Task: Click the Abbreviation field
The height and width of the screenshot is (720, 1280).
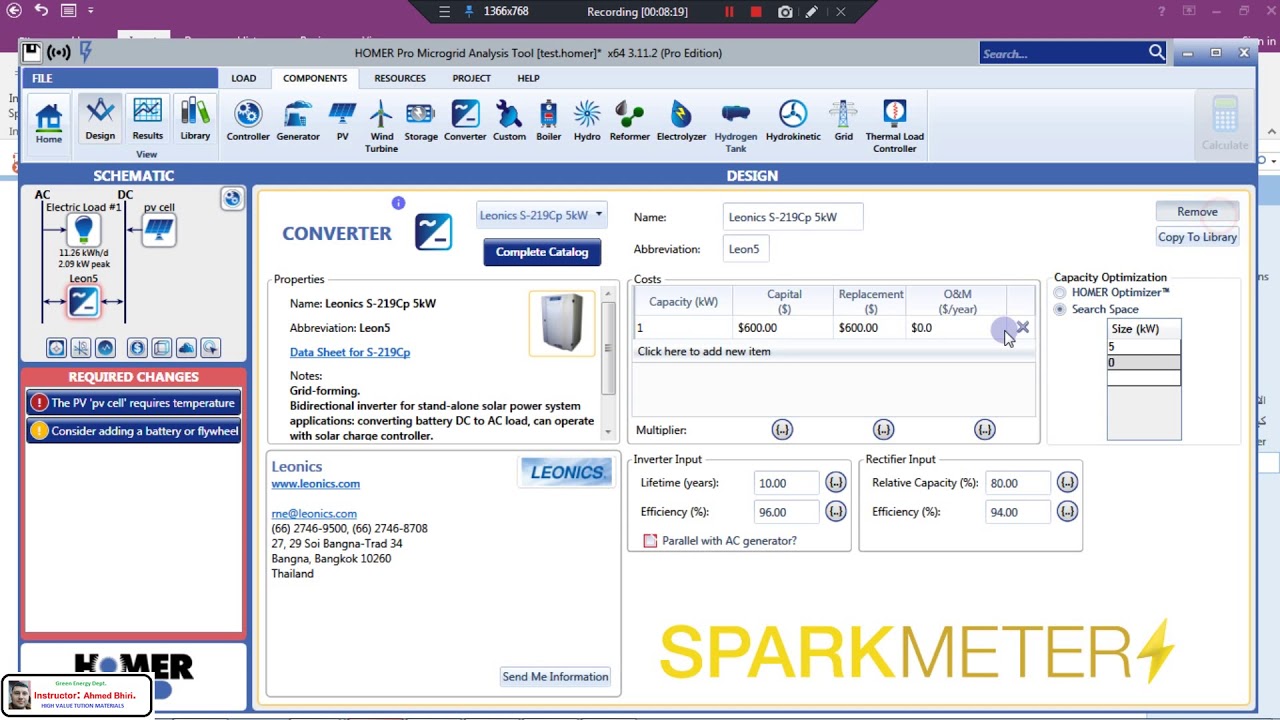Action: (746, 249)
